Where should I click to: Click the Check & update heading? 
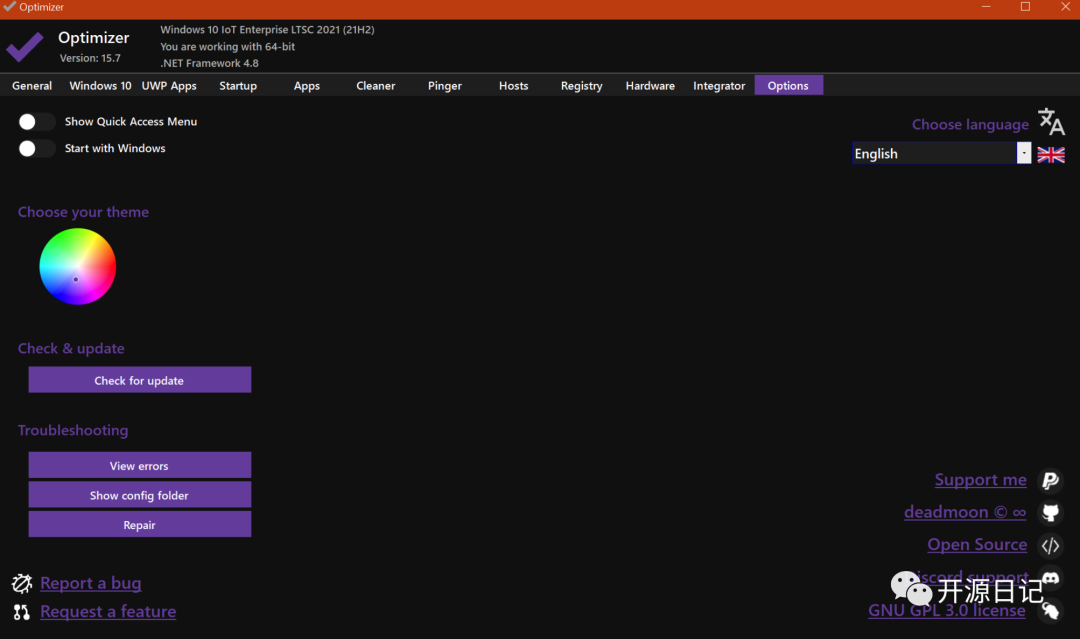[x=71, y=348]
